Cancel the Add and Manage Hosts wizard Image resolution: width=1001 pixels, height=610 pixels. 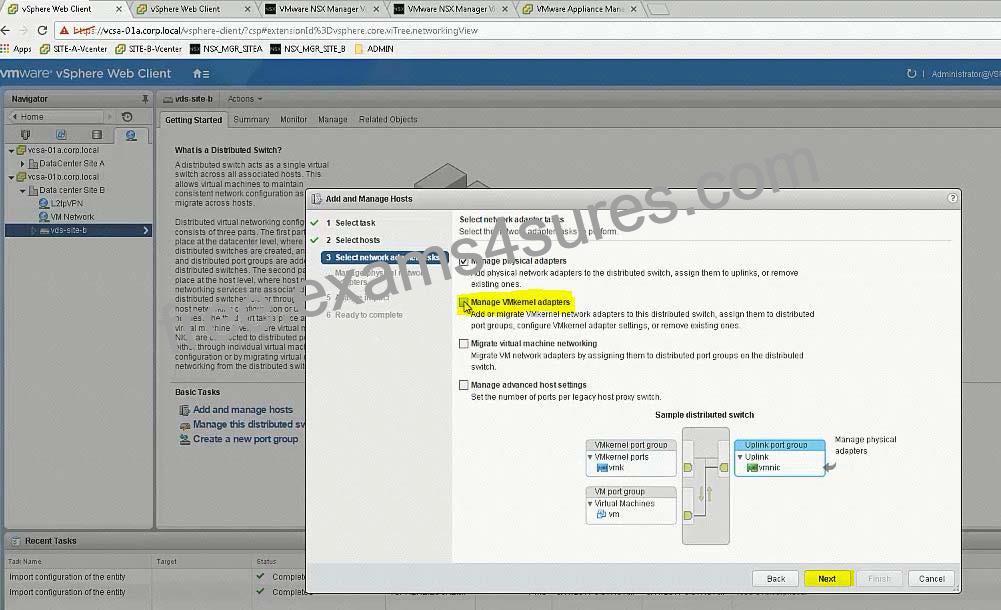click(931, 579)
